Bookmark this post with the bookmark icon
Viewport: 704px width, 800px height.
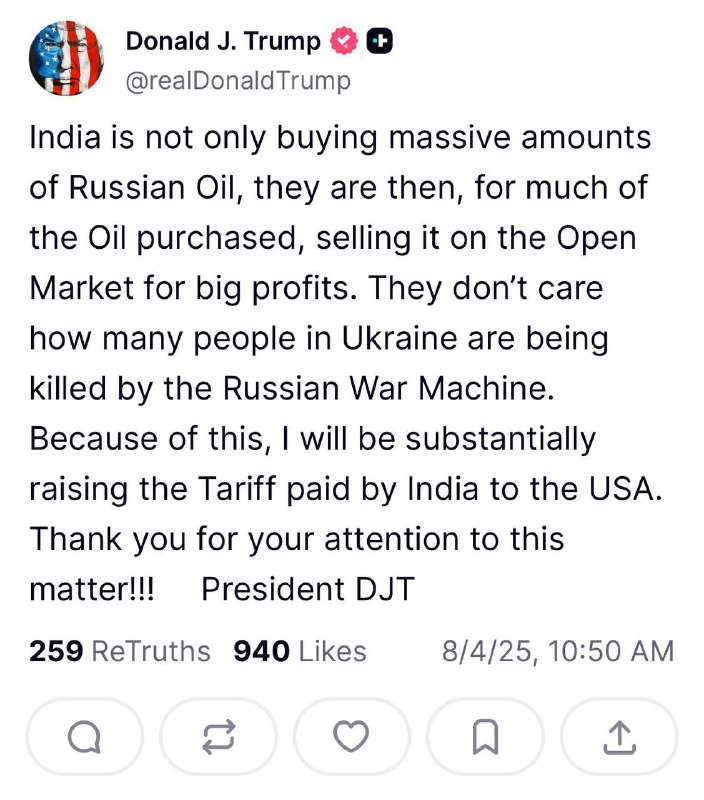(485, 736)
